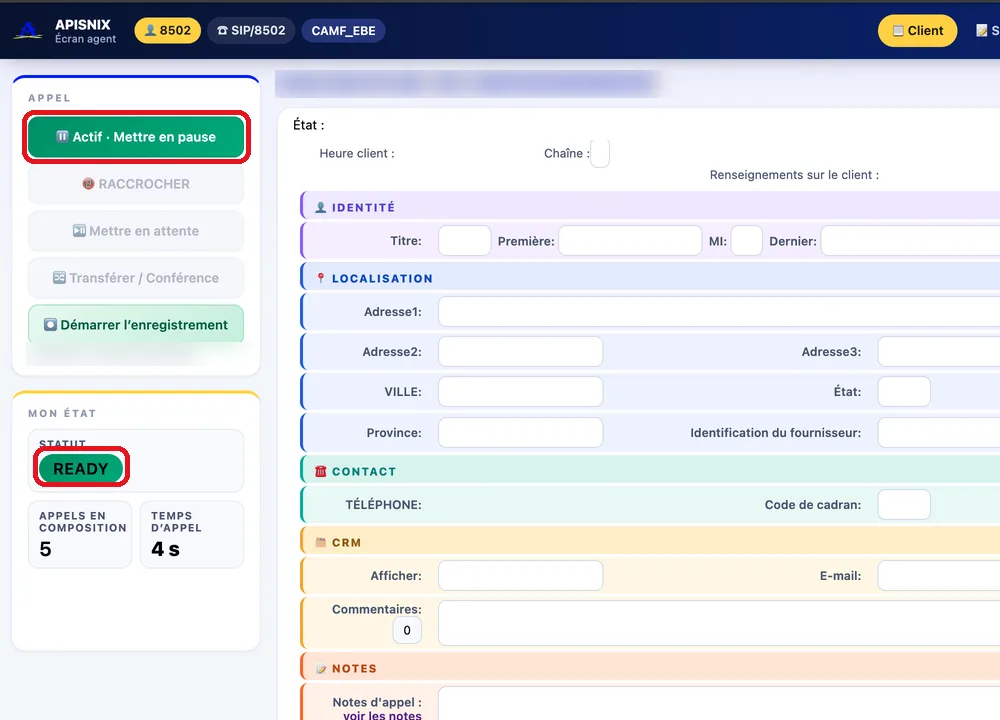Click the SIP/8502 phone badge
This screenshot has height=720, width=1000.
251,31
